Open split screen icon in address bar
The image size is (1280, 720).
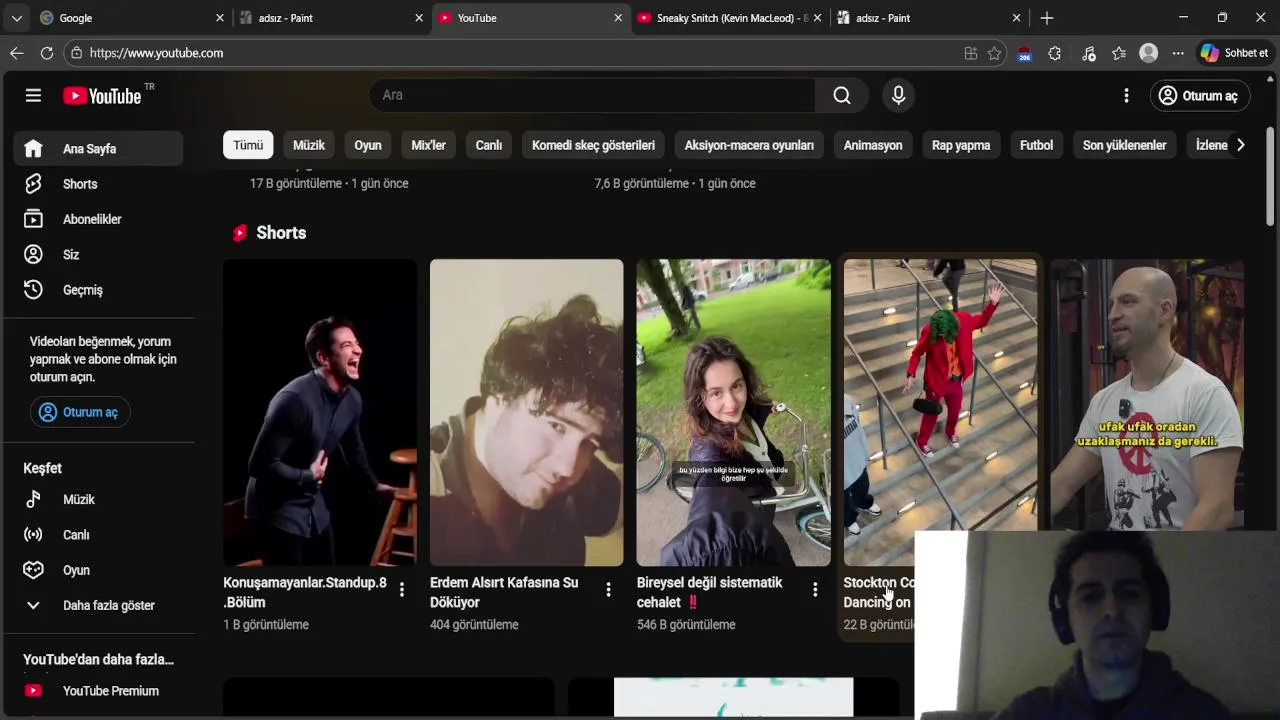click(x=970, y=53)
